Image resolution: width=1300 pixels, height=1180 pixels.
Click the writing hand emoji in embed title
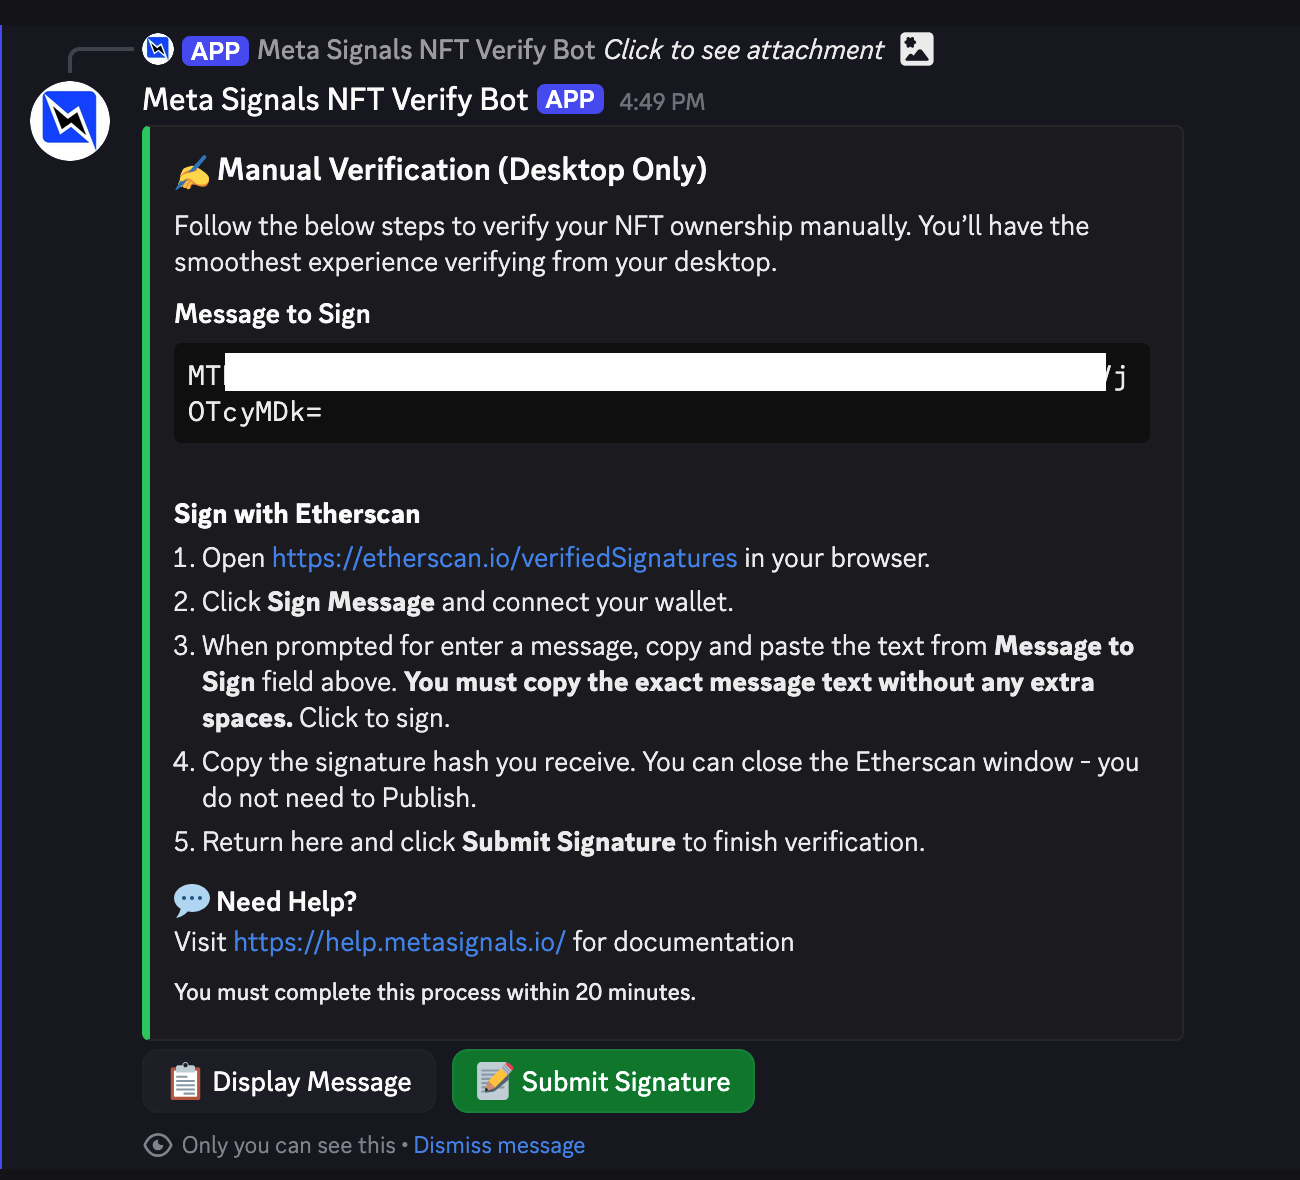coord(192,172)
